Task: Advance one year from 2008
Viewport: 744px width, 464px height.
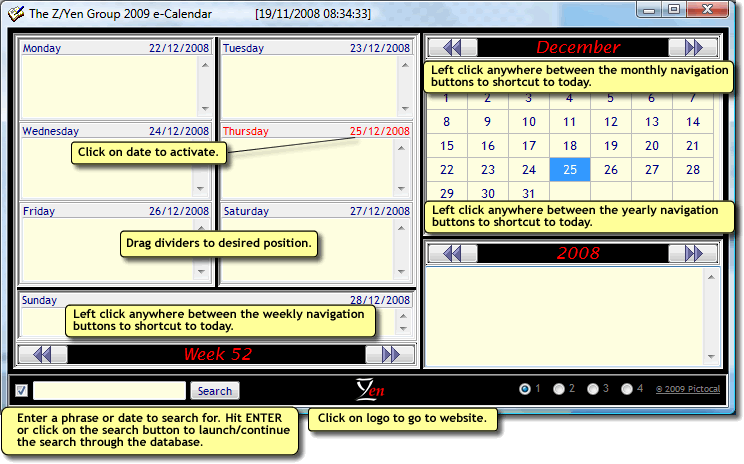Action: [x=693, y=253]
